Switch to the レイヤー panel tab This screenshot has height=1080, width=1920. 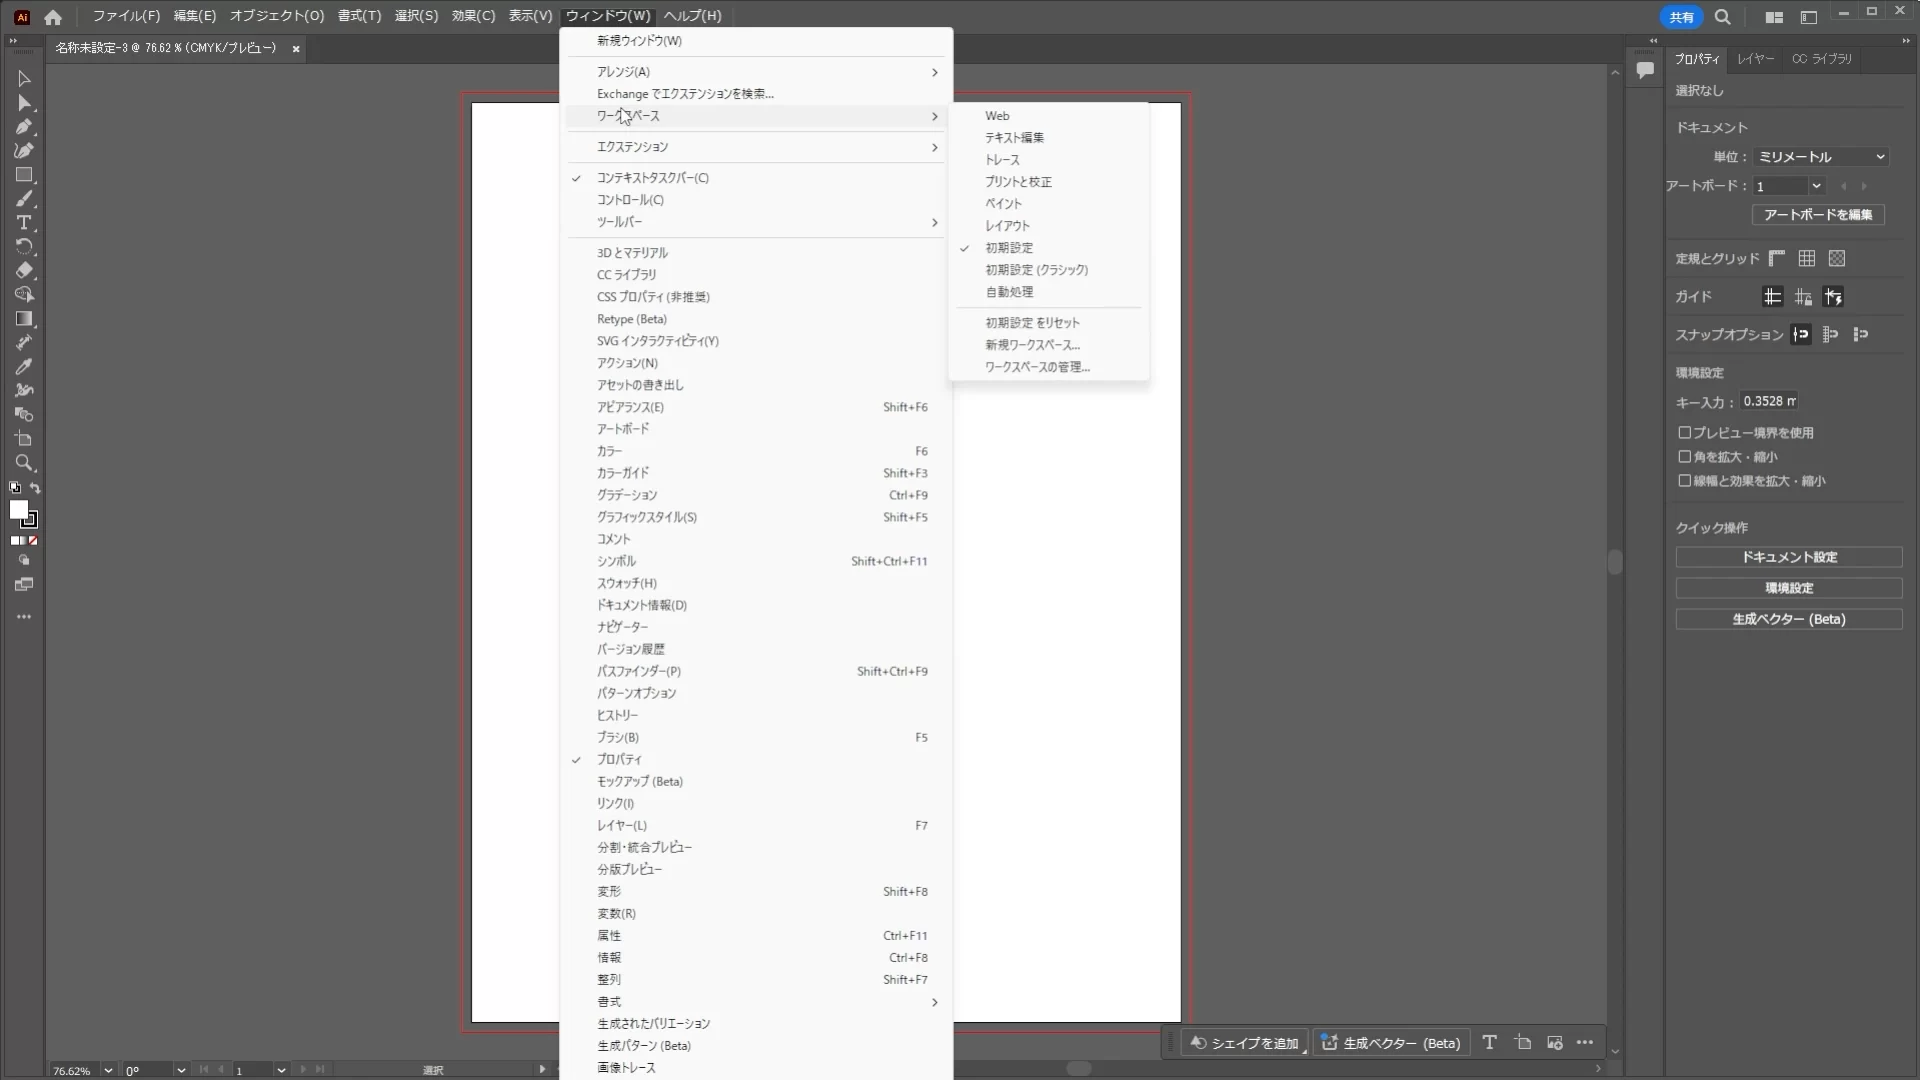1755,59
